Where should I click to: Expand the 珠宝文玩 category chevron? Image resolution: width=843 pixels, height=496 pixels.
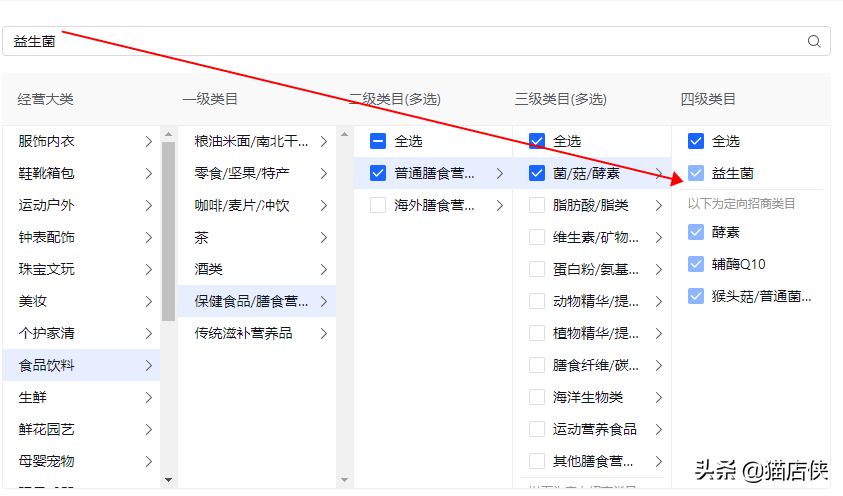[x=149, y=269]
